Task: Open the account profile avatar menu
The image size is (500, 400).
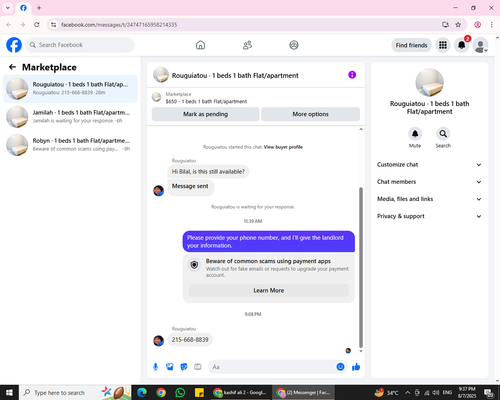Action: (480, 45)
